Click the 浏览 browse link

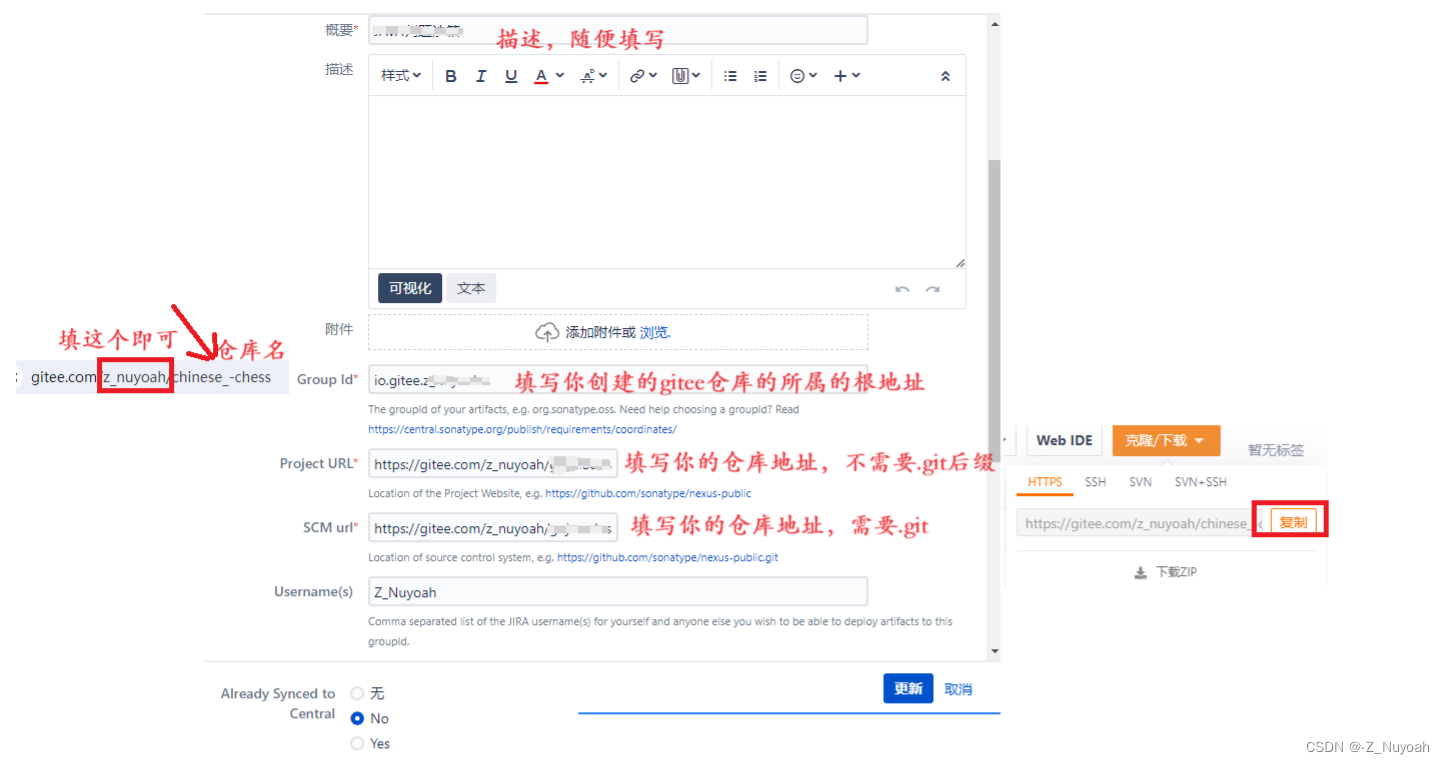click(x=654, y=333)
